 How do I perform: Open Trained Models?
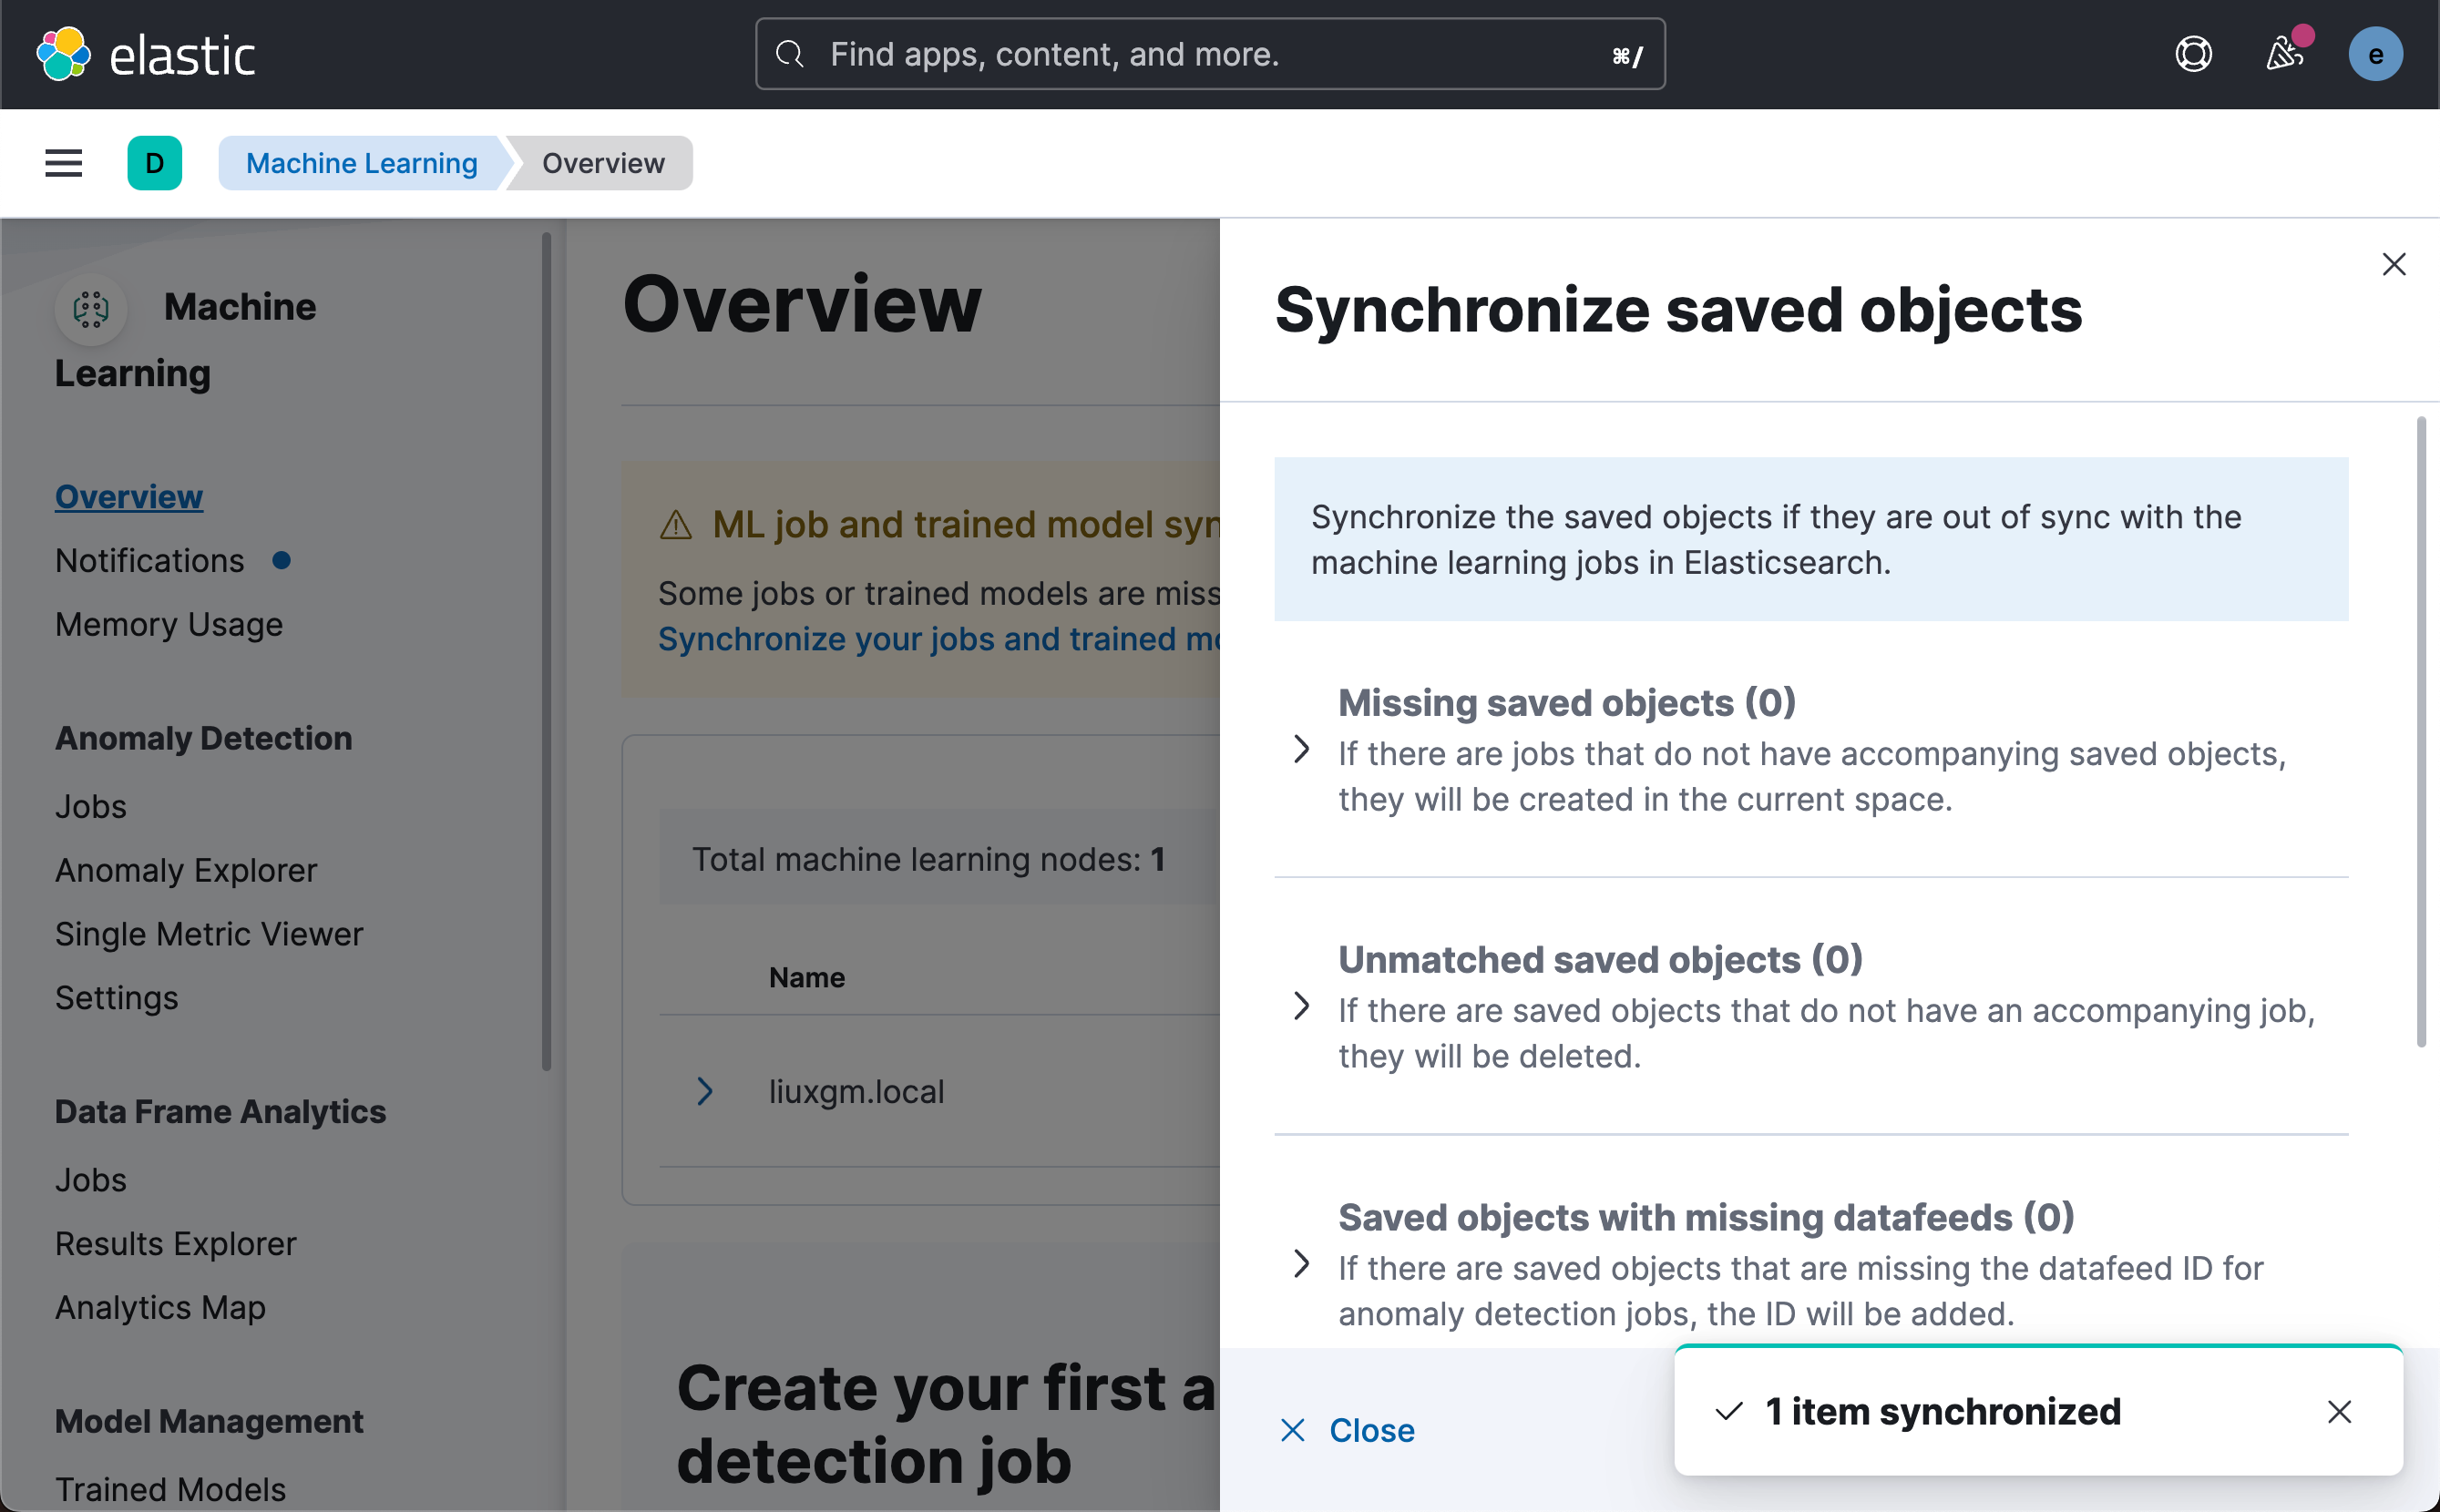click(171, 1490)
